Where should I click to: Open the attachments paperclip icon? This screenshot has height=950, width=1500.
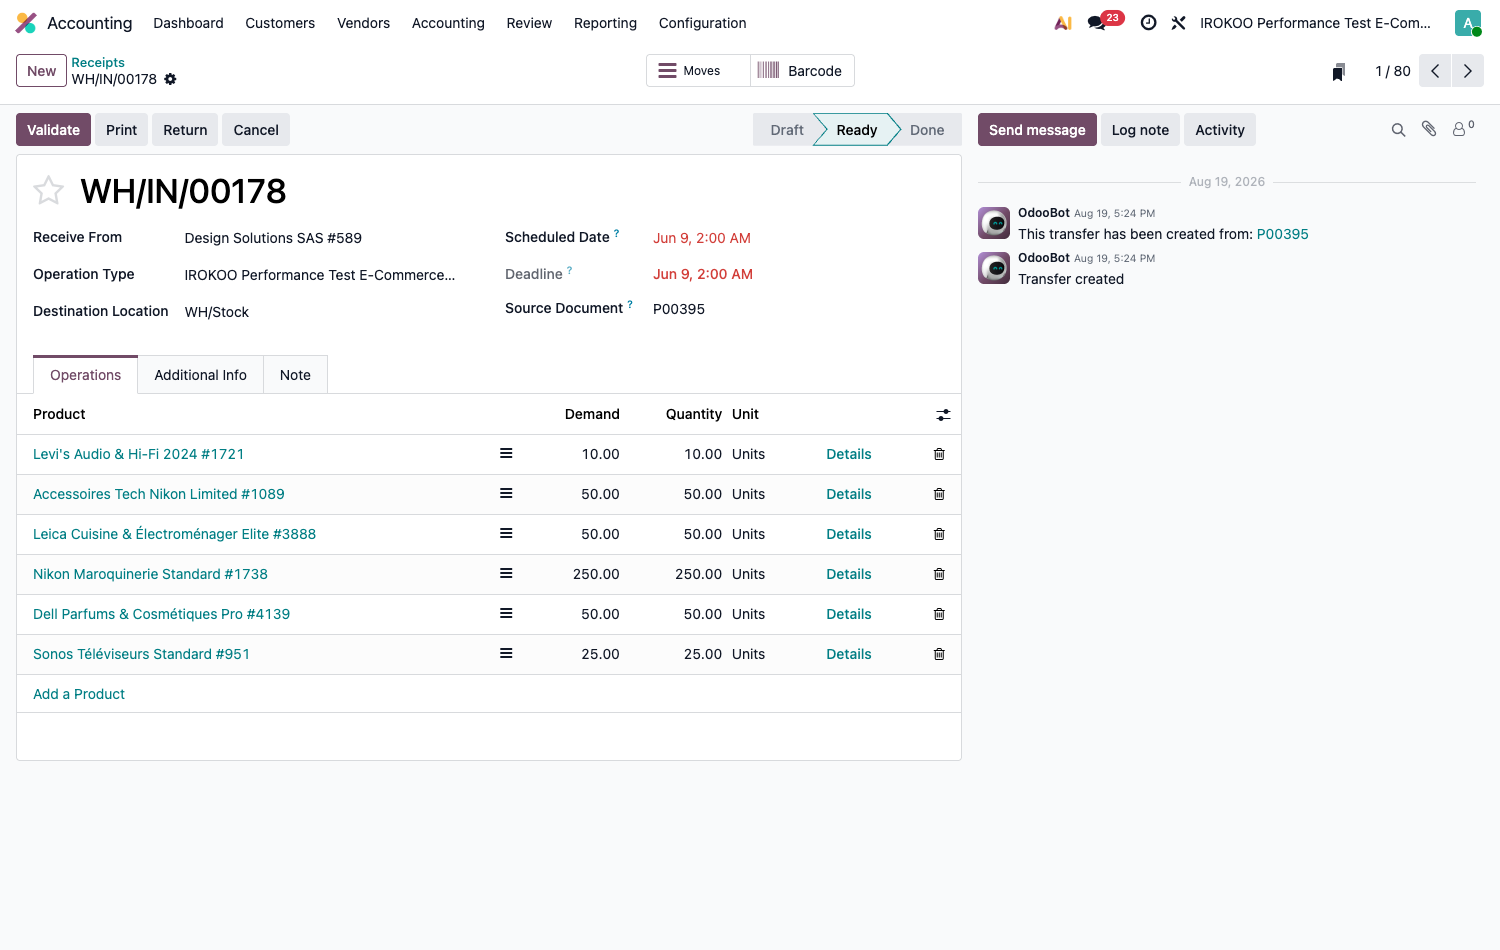tap(1429, 129)
